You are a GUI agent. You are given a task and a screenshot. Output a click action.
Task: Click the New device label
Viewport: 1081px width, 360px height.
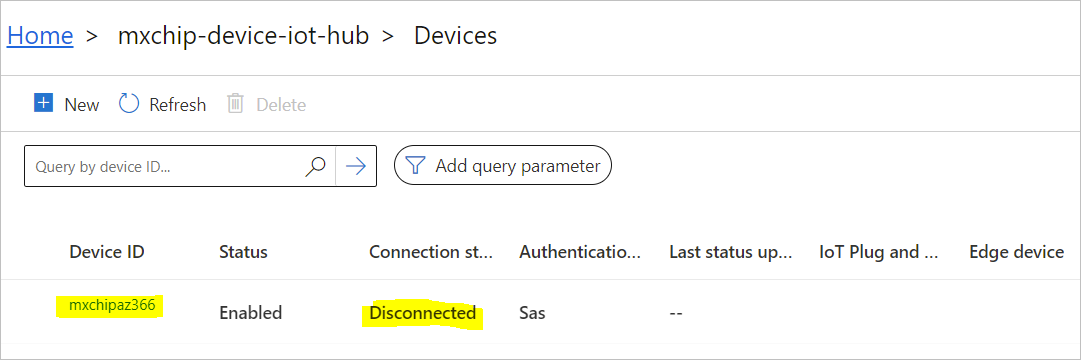(x=82, y=105)
